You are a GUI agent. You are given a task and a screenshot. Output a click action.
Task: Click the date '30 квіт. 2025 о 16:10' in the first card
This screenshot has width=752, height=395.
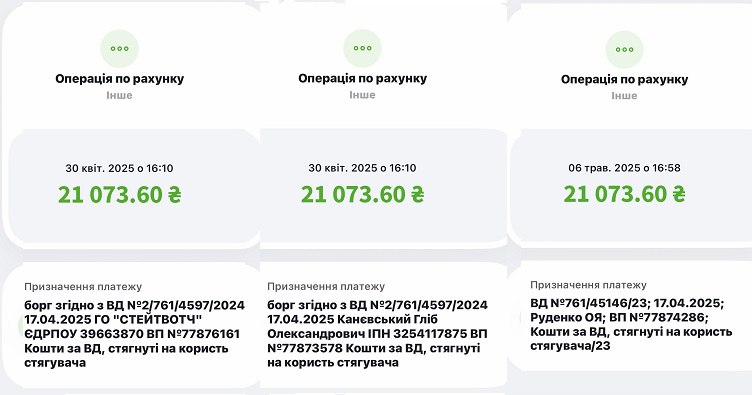click(119, 168)
